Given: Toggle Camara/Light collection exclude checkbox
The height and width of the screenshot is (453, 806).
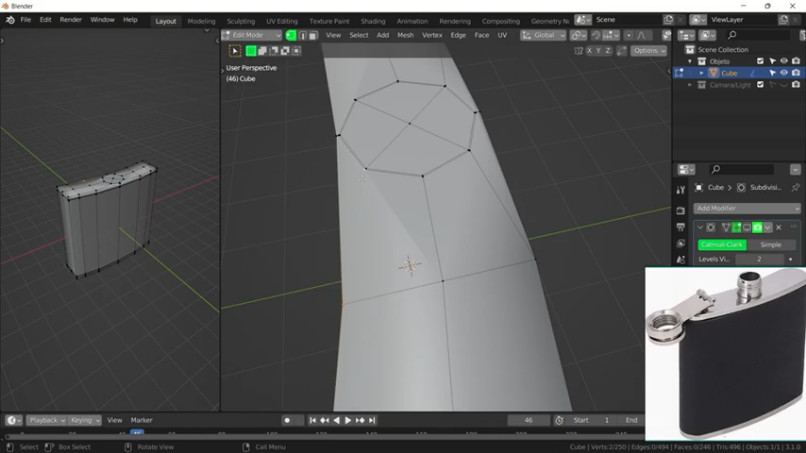Looking at the screenshot, I should pyautogui.click(x=760, y=85).
